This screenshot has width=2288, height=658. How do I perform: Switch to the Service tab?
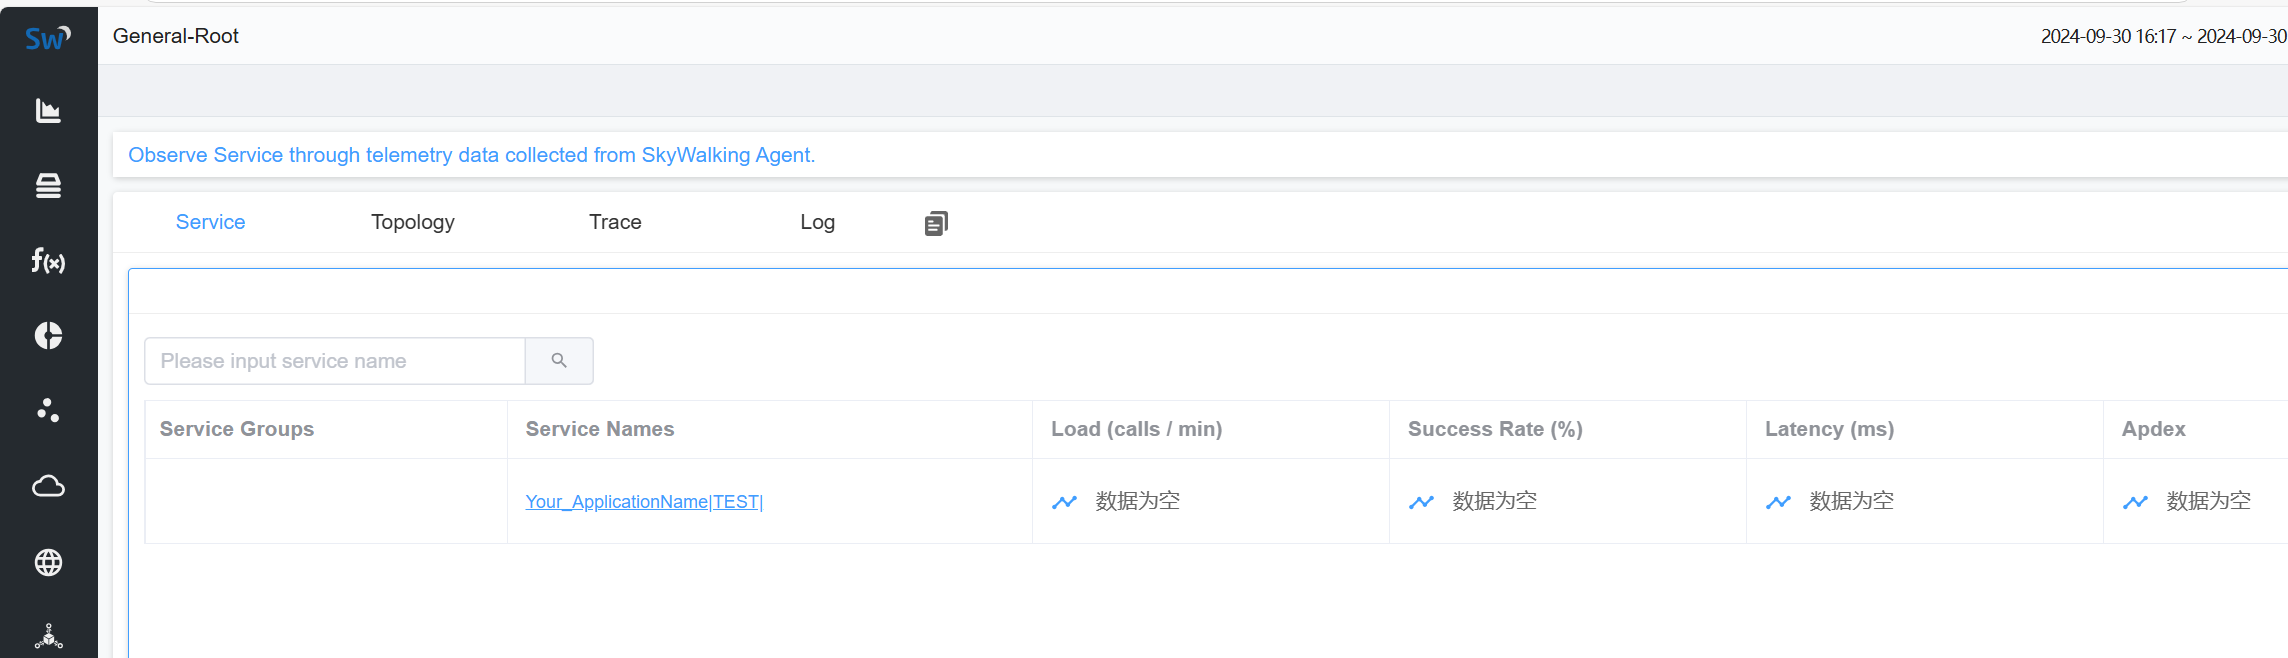210,222
